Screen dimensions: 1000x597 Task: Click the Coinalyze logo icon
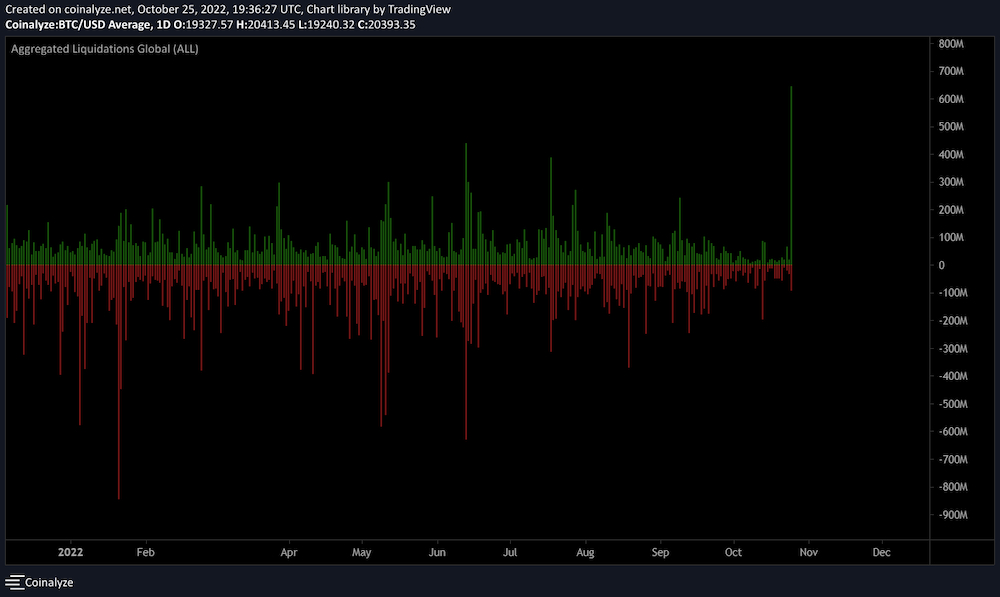pyautogui.click(x=13, y=582)
